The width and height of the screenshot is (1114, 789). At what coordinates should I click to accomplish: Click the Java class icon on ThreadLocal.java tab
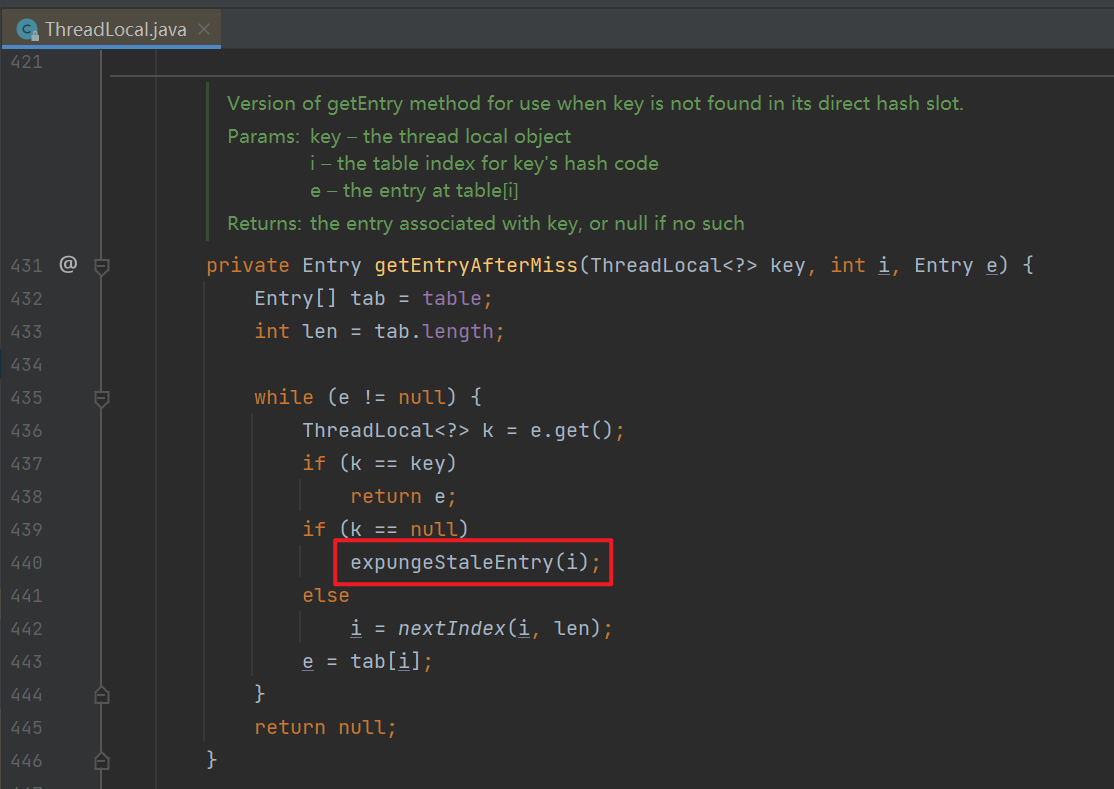click(28, 29)
